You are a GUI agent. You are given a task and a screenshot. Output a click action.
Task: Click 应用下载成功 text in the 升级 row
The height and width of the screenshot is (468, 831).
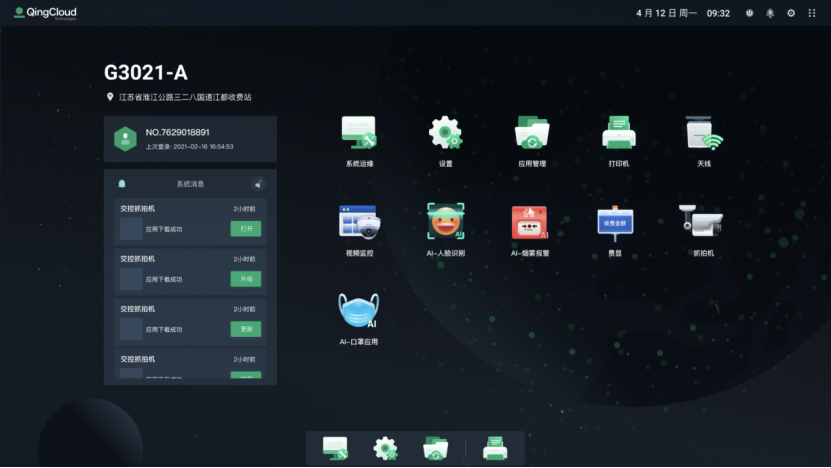[164, 279]
